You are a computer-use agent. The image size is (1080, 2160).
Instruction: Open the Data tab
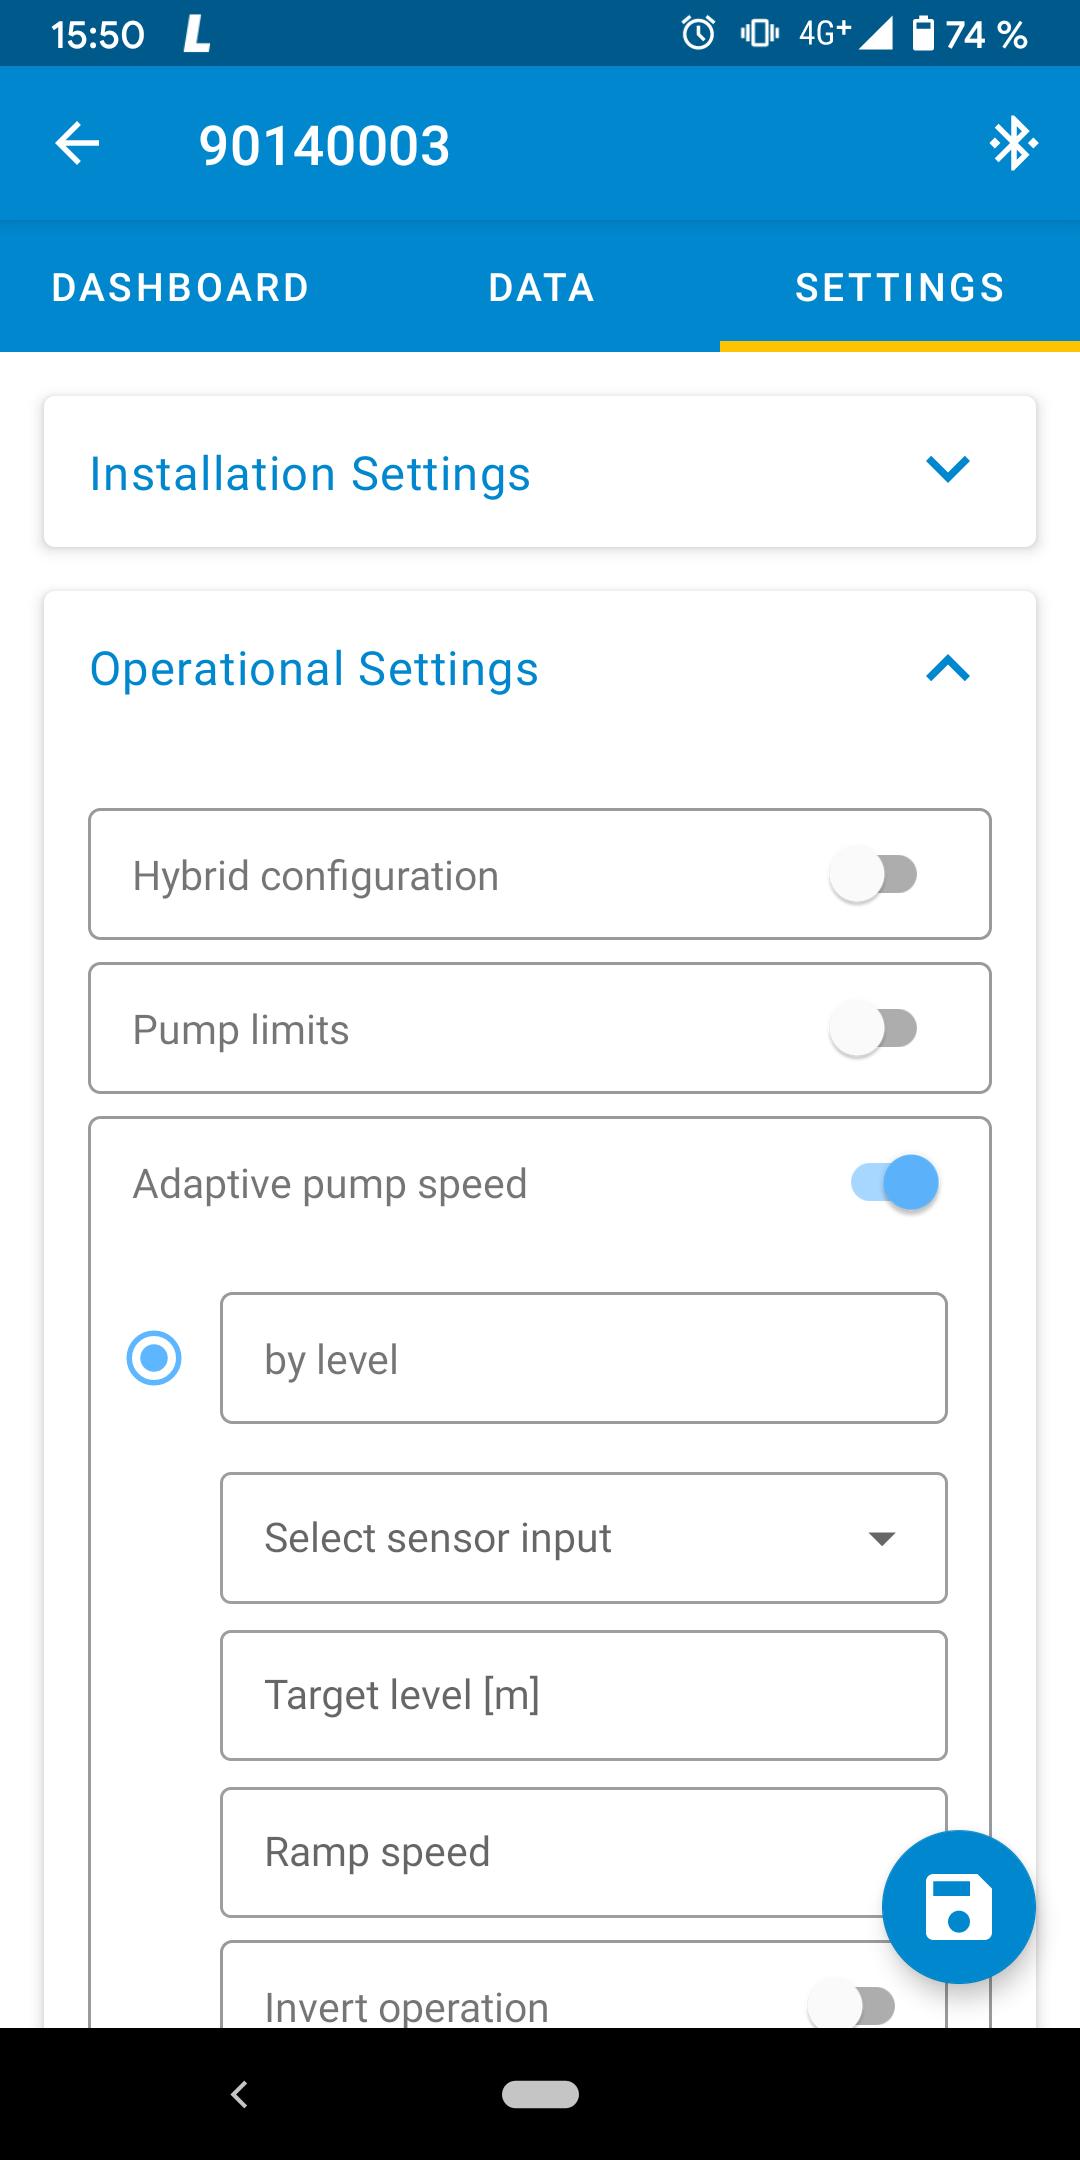pos(541,288)
